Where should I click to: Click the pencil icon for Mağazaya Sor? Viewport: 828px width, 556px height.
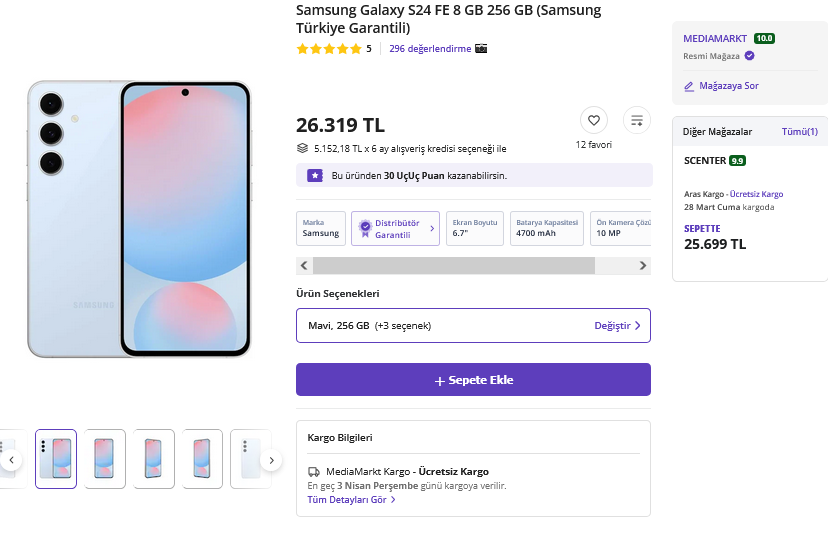pos(689,86)
